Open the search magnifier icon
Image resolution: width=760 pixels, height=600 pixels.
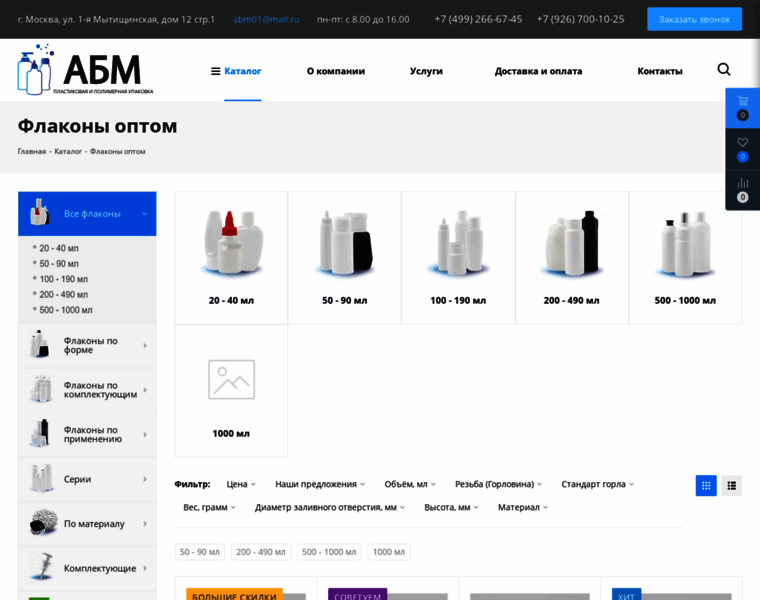[724, 70]
